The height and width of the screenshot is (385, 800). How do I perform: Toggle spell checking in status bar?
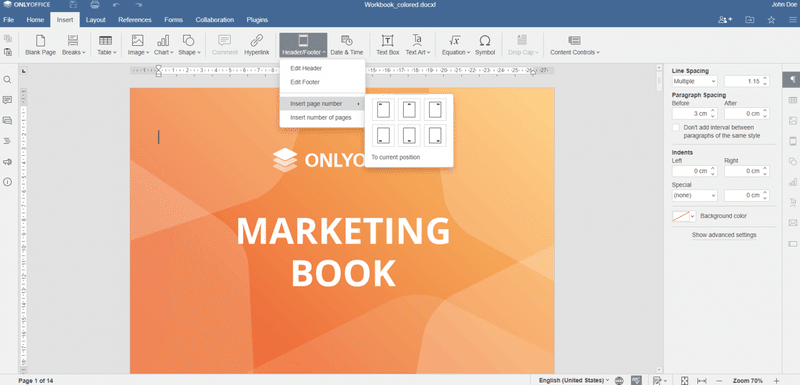pos(636,380)
